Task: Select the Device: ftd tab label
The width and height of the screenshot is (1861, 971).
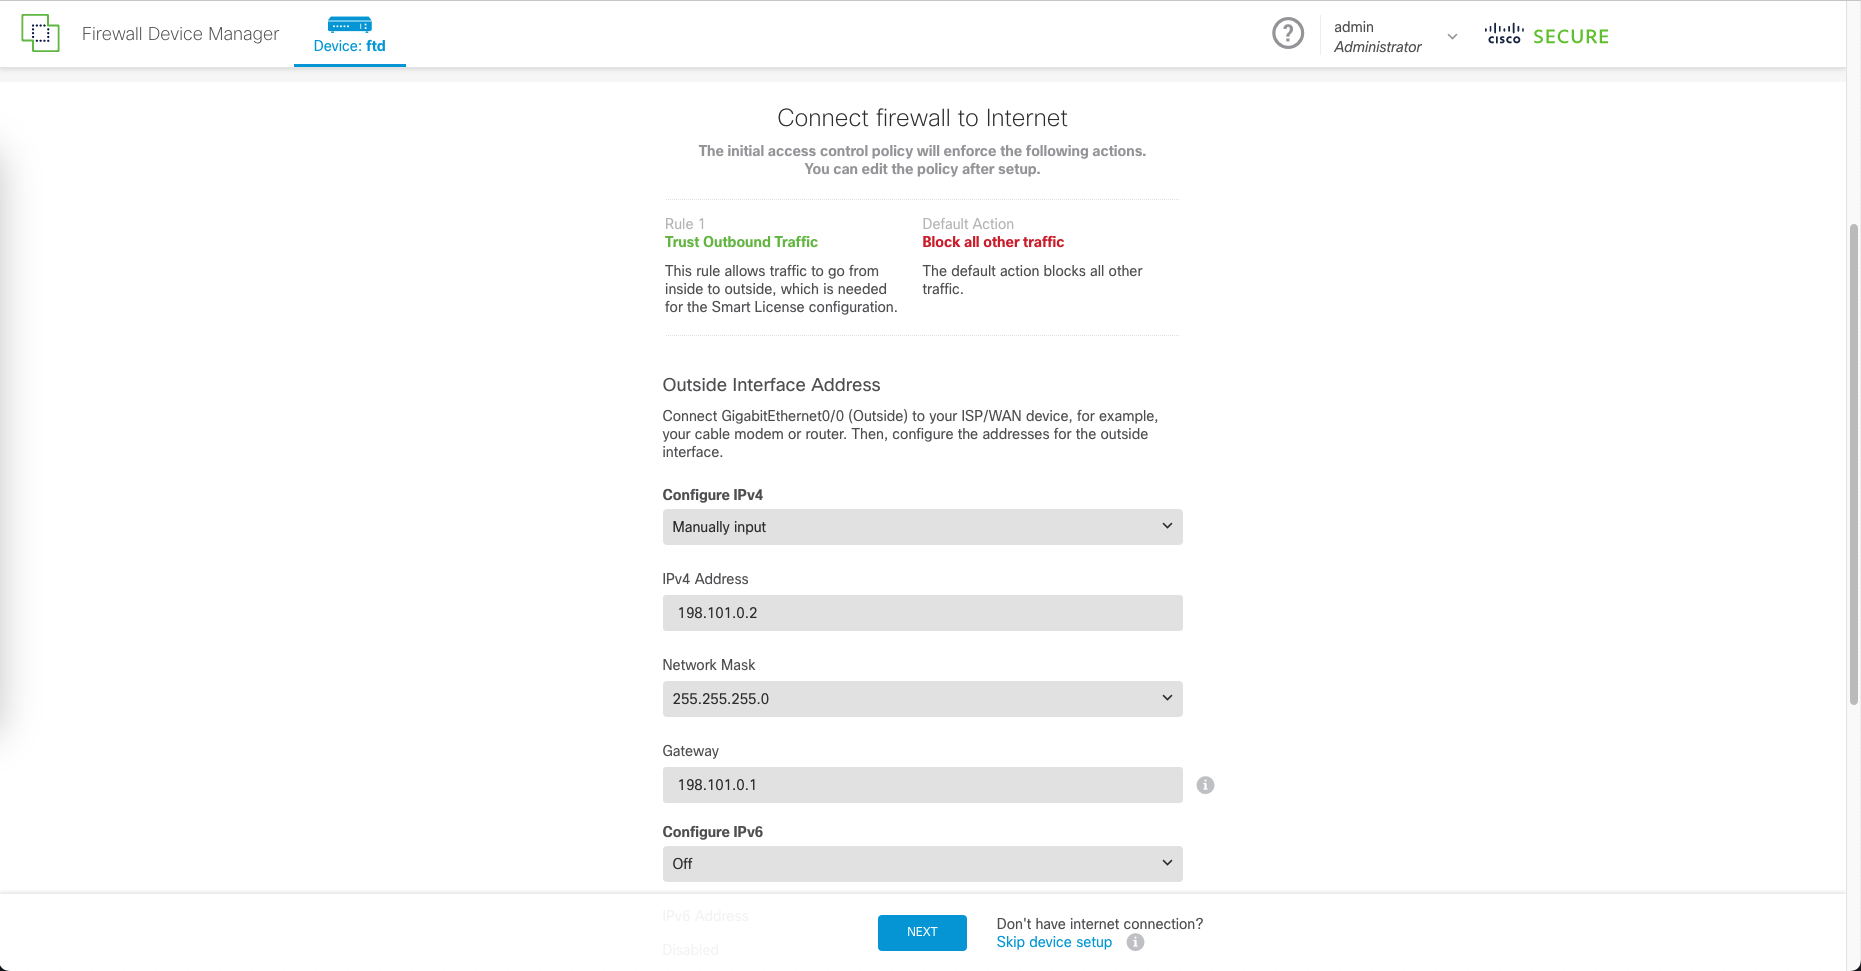Action: (349, 46)
